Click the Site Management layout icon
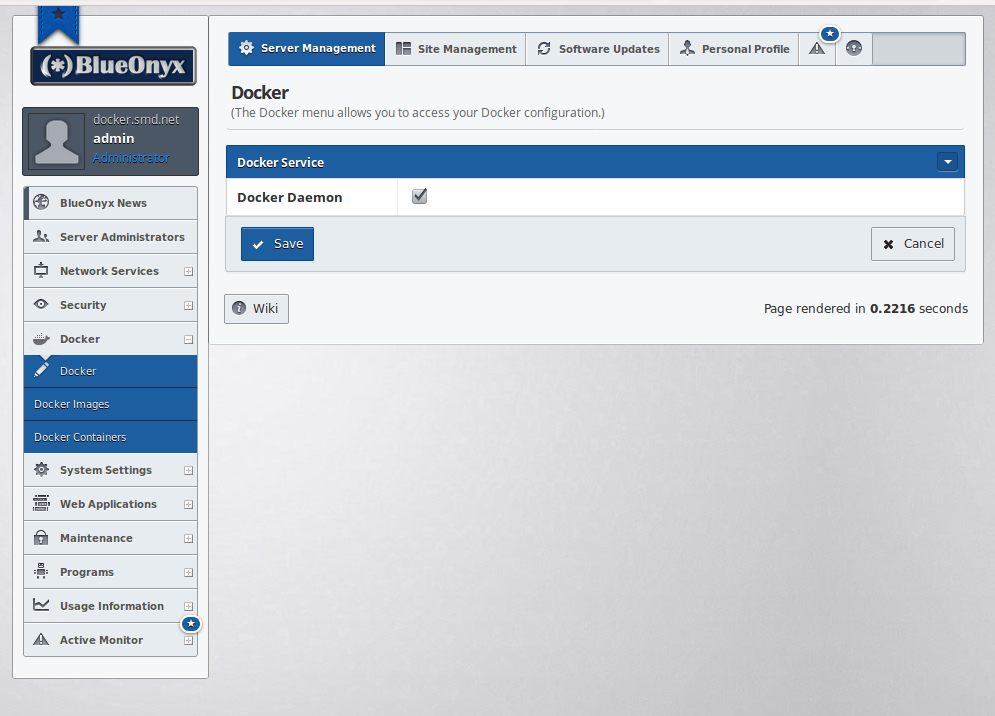This screenshot has height=716, width=995. click(403, 49)
